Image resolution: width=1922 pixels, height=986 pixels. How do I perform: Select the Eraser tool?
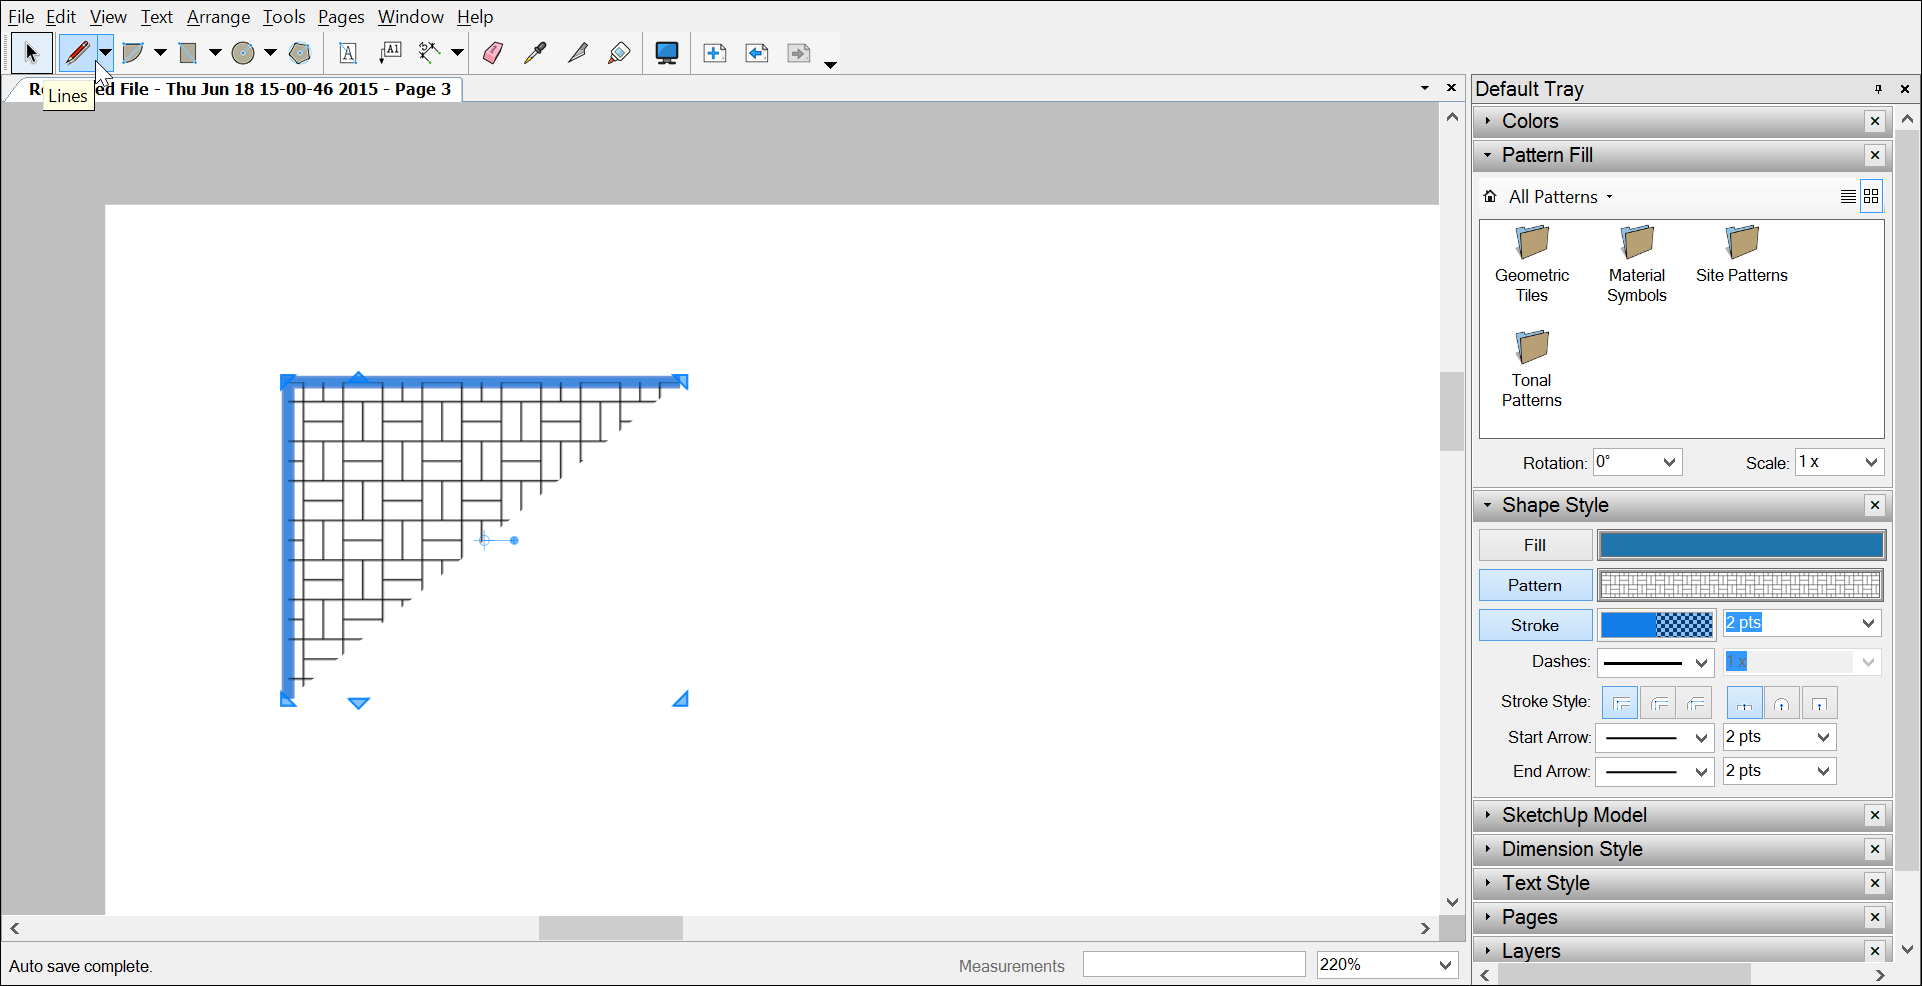492,53
